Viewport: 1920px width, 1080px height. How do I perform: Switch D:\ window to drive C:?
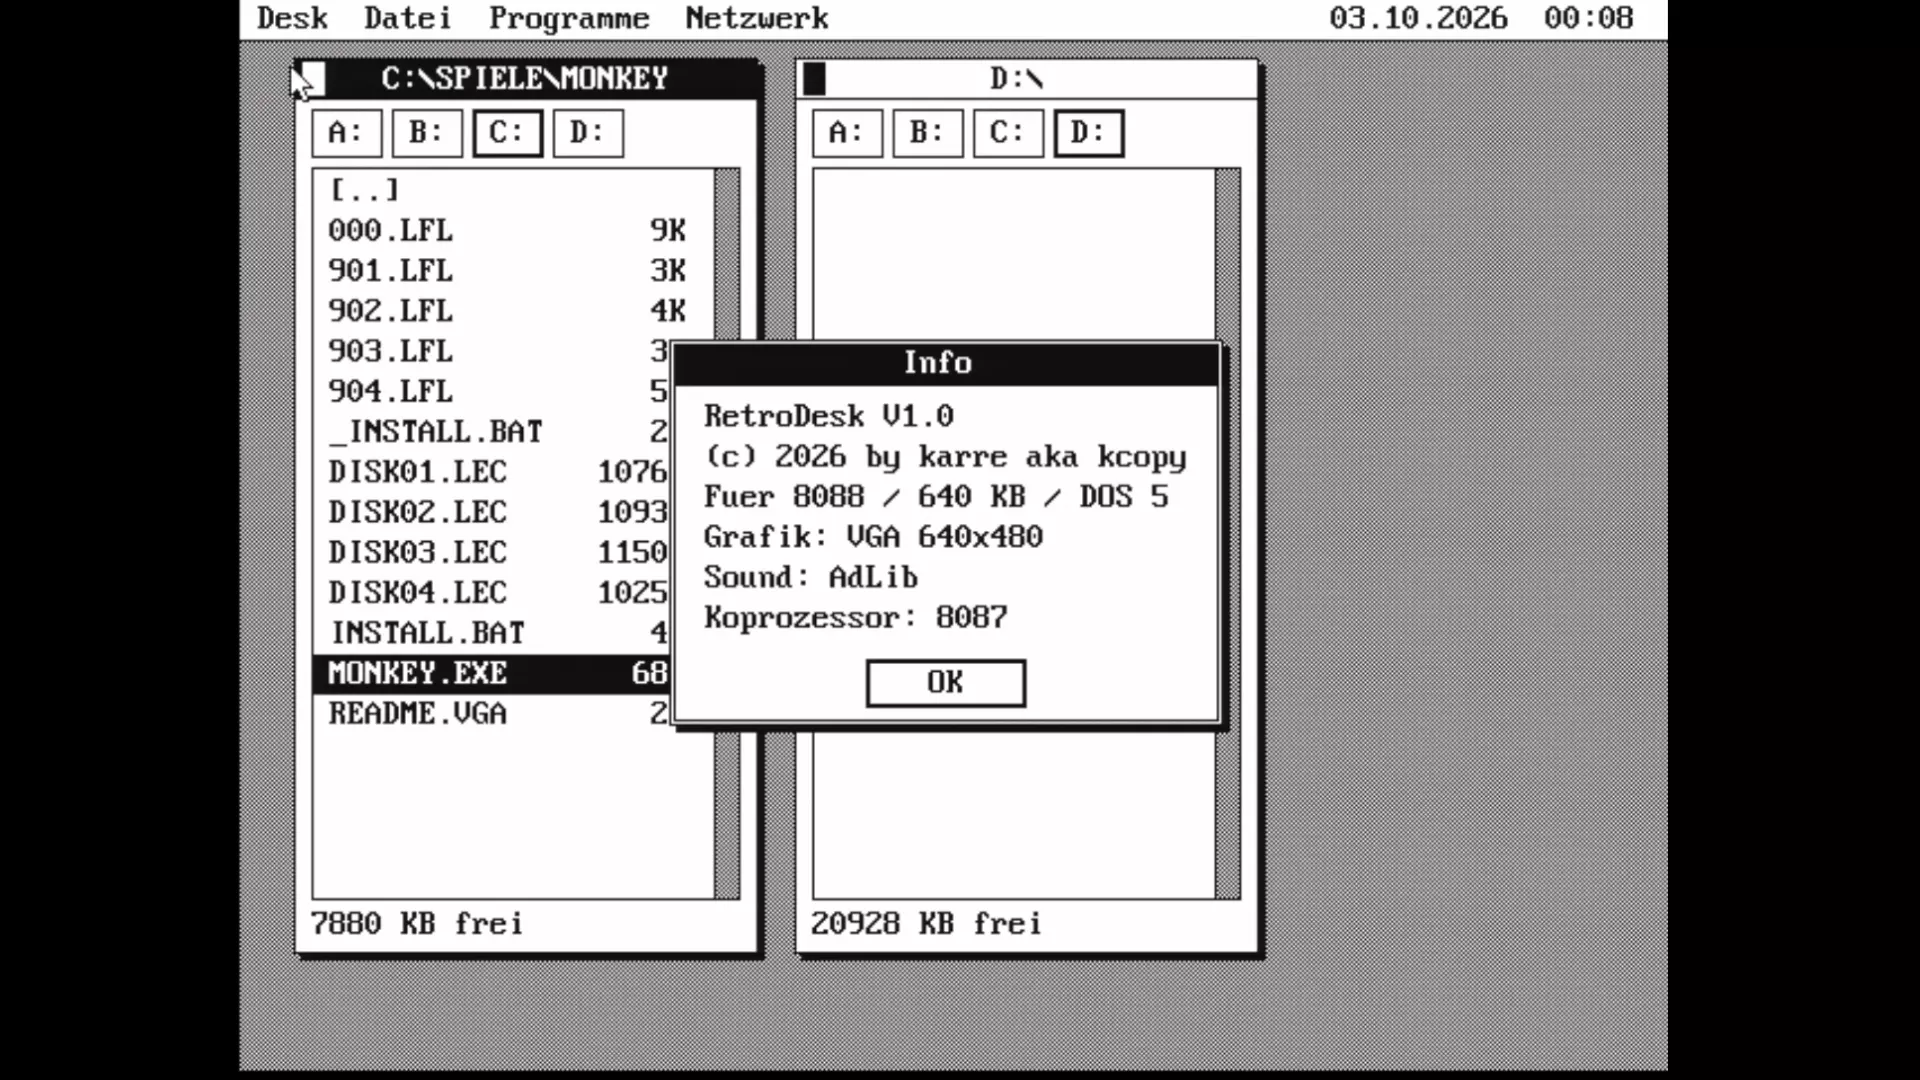coord(1007,133)
